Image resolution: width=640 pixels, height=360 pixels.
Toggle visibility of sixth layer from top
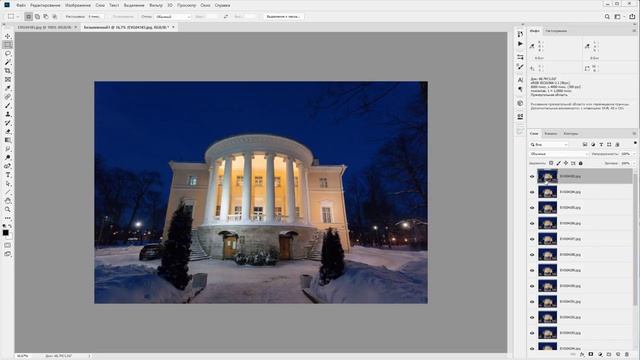532,255
